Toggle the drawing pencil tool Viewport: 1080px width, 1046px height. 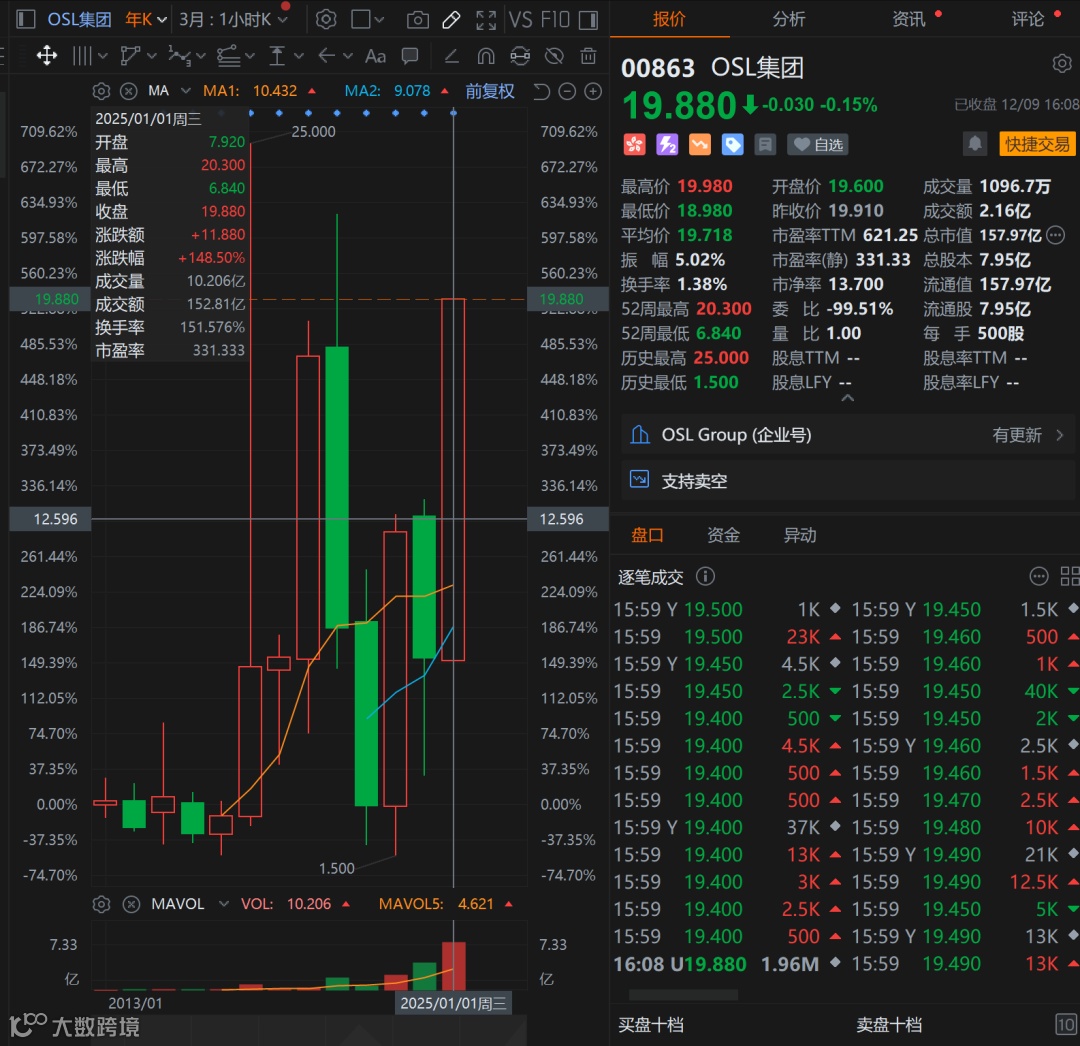point(451,20)
